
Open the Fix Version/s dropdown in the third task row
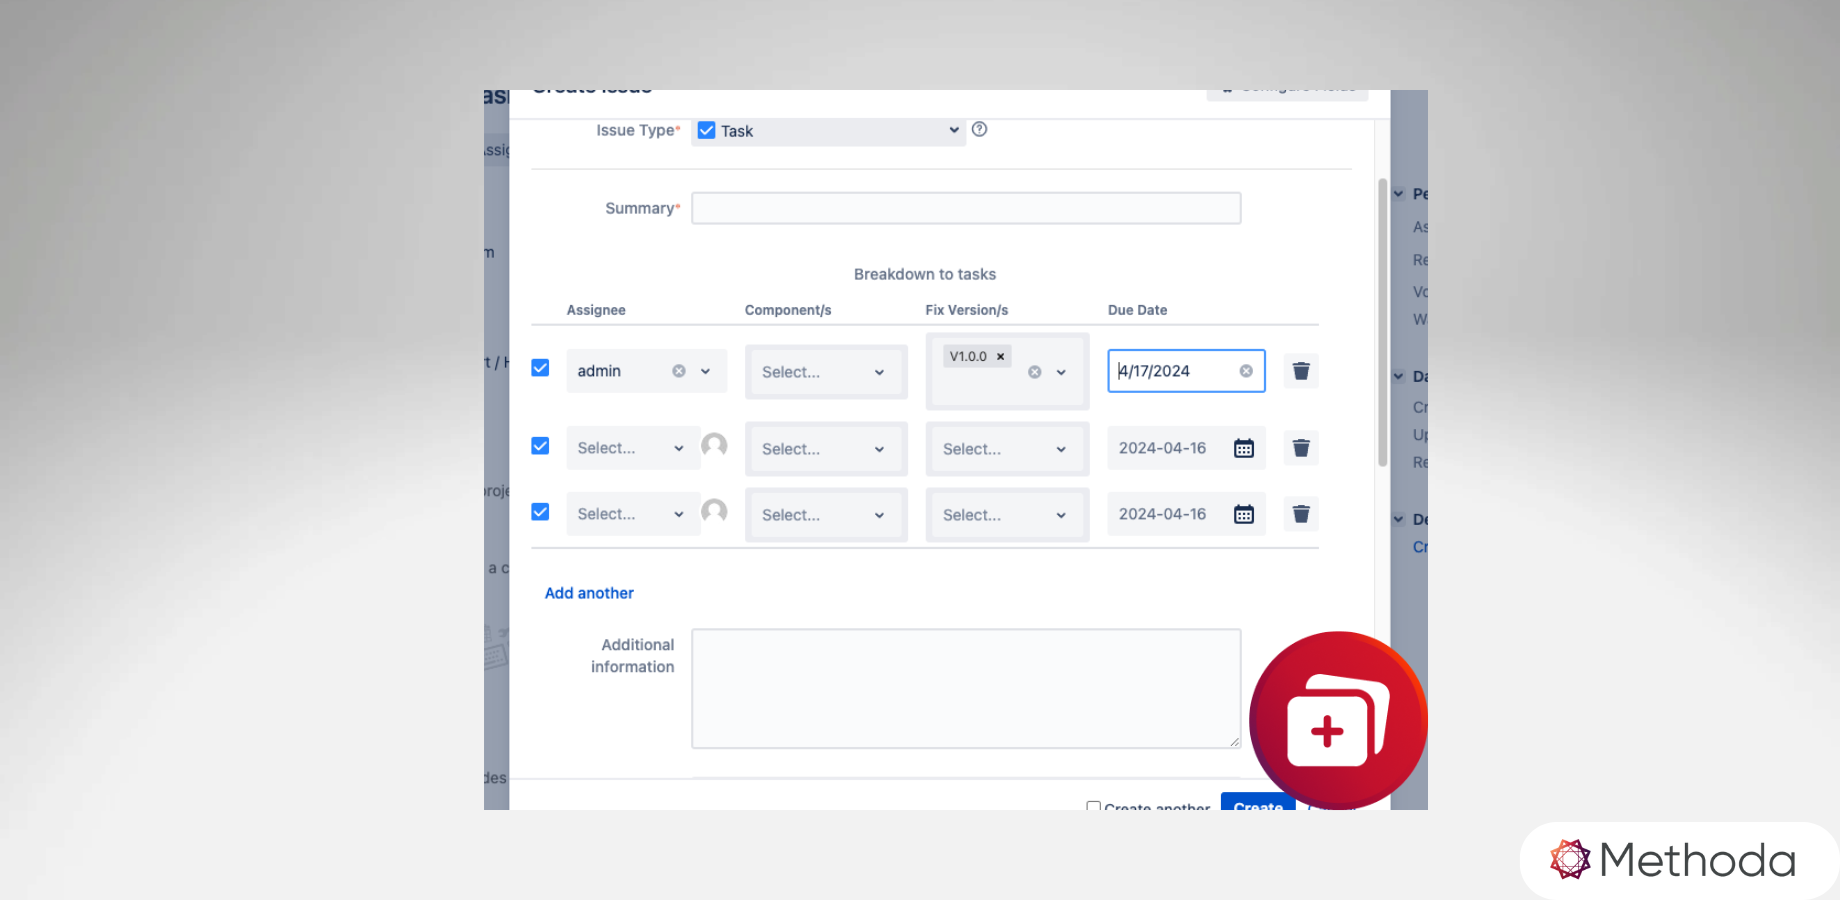click(1007, 515)
